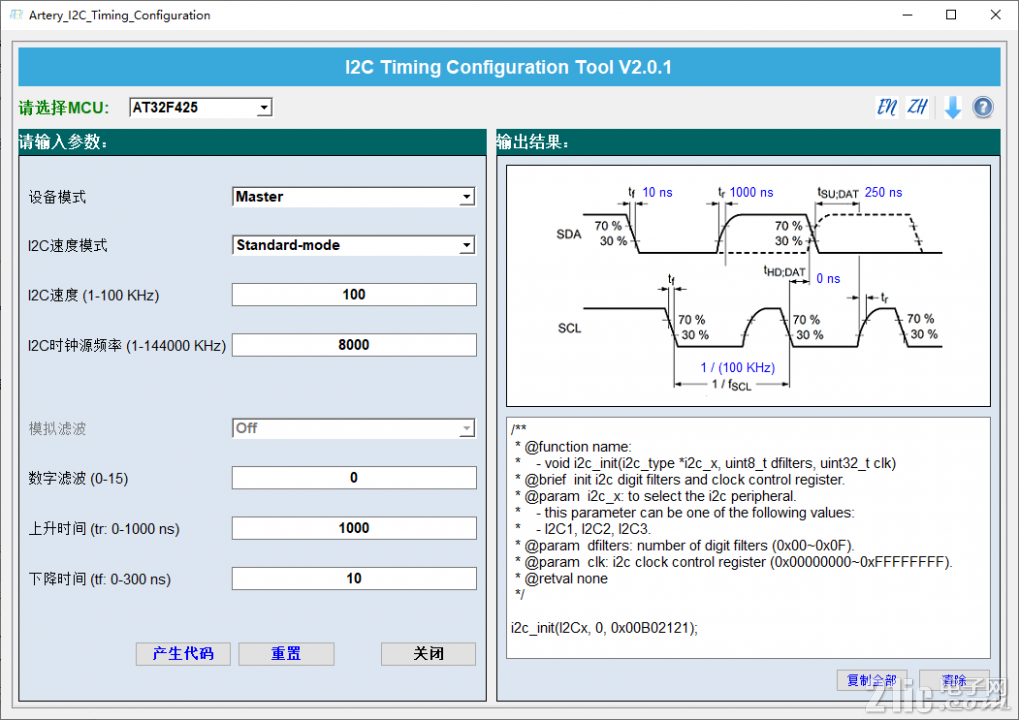Click the SDA signal label in diagram
Screen dimensions: 1019x720
point(569,234)
